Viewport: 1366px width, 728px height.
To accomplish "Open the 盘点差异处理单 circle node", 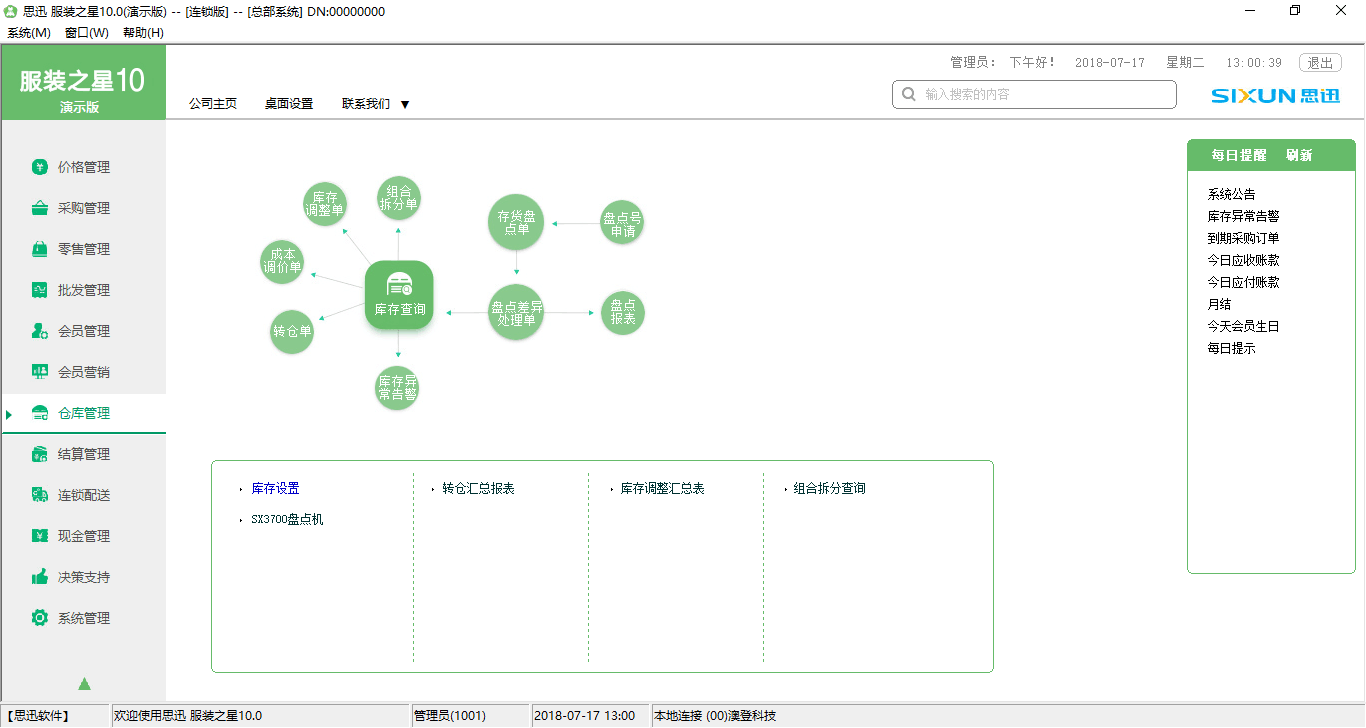I will (516, 313).
